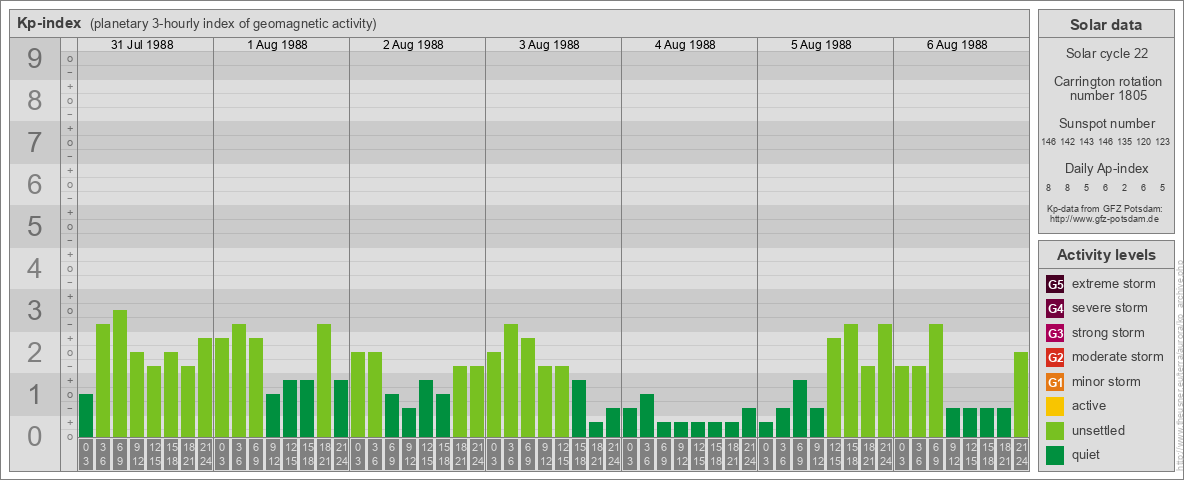Click the 'extreme storm' legend label
Viewport: 1184px width, 480px height.
tap(1114, 284)
